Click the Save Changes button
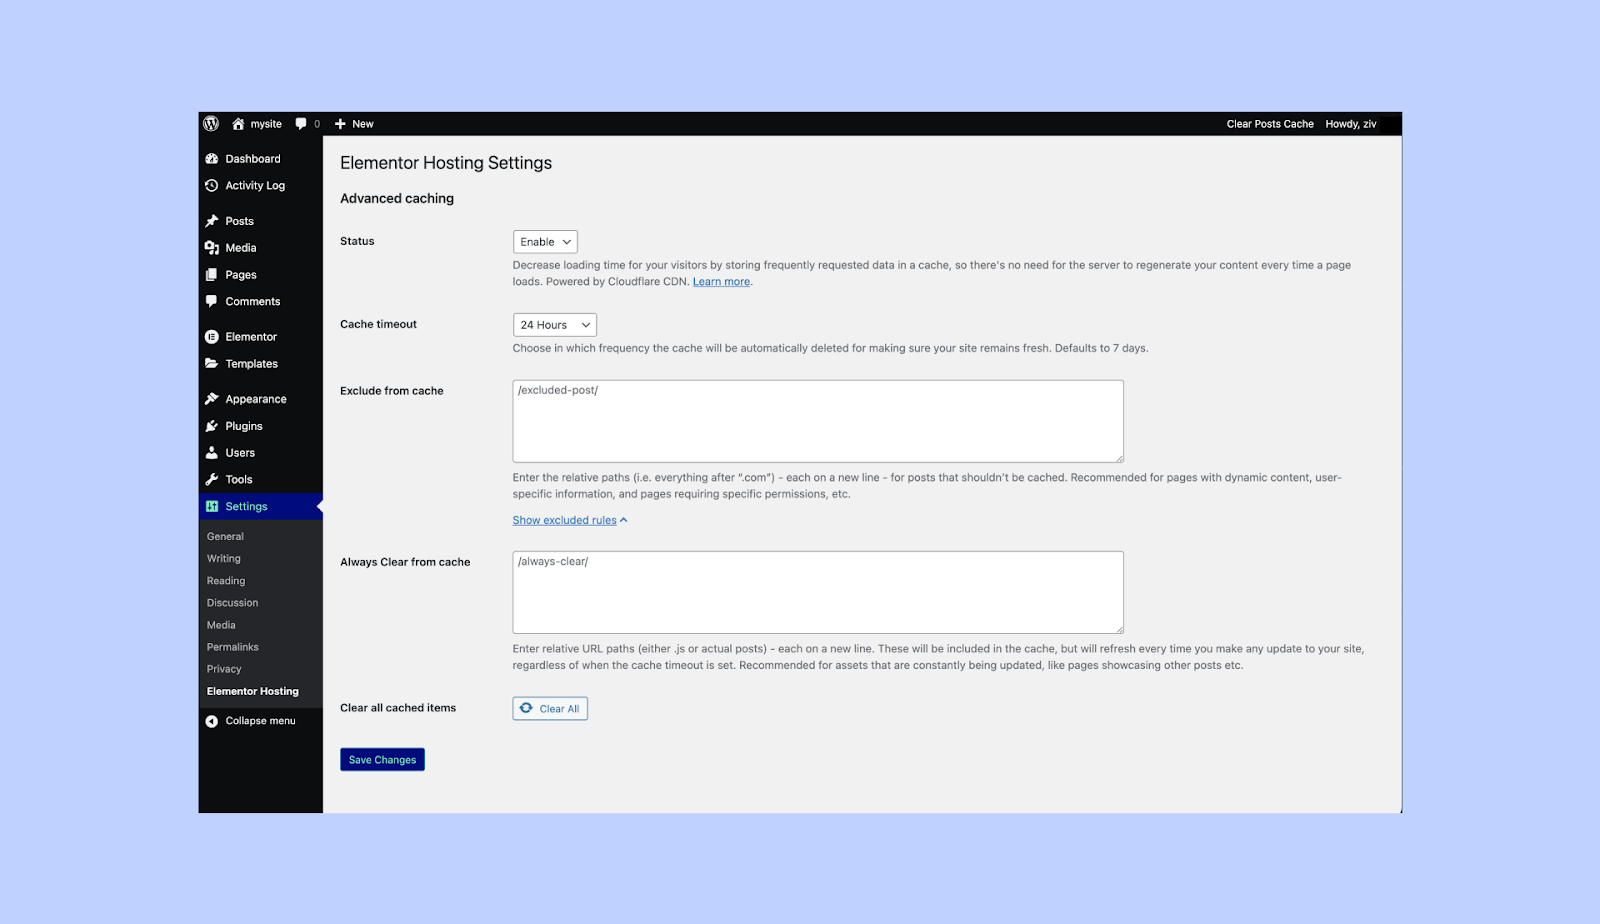The width and height of the screenshot is (1600, 924). click(382, 760)
